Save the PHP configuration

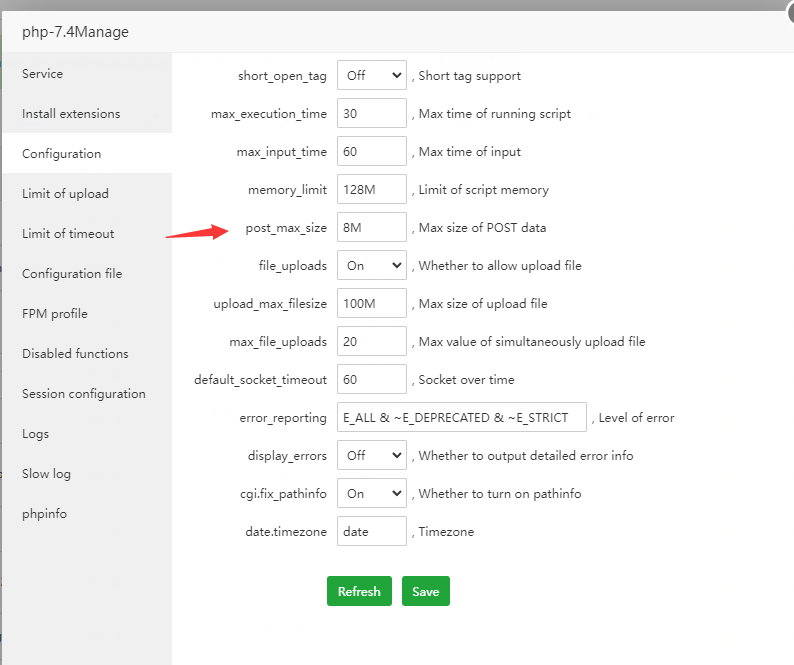[426, 591]
